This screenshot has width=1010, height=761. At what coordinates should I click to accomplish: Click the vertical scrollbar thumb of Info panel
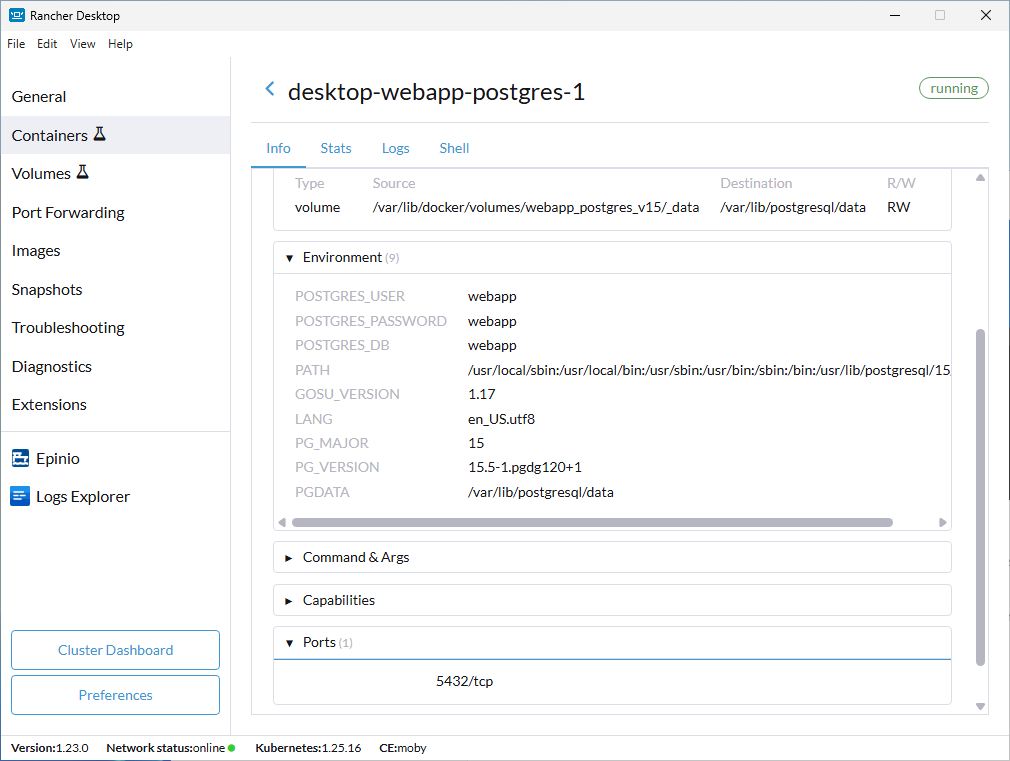pyautogui.click(x=980, y=497)
